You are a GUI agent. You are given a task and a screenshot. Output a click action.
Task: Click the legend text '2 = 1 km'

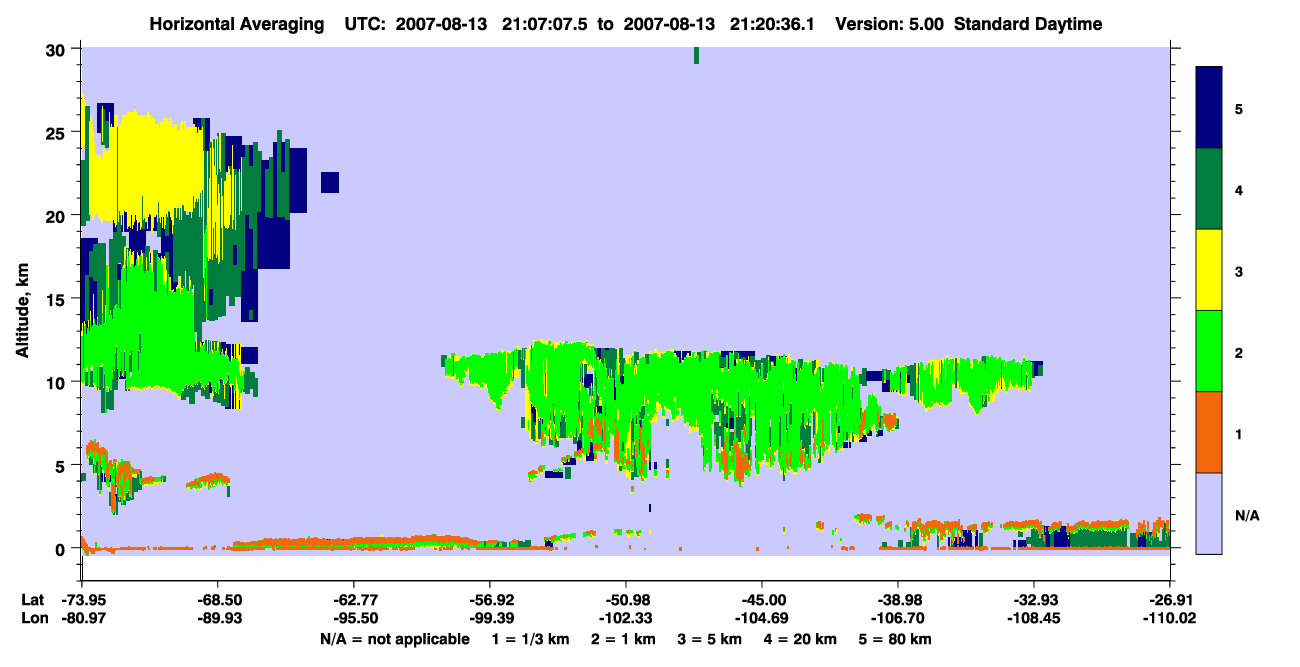click(624, 639)
